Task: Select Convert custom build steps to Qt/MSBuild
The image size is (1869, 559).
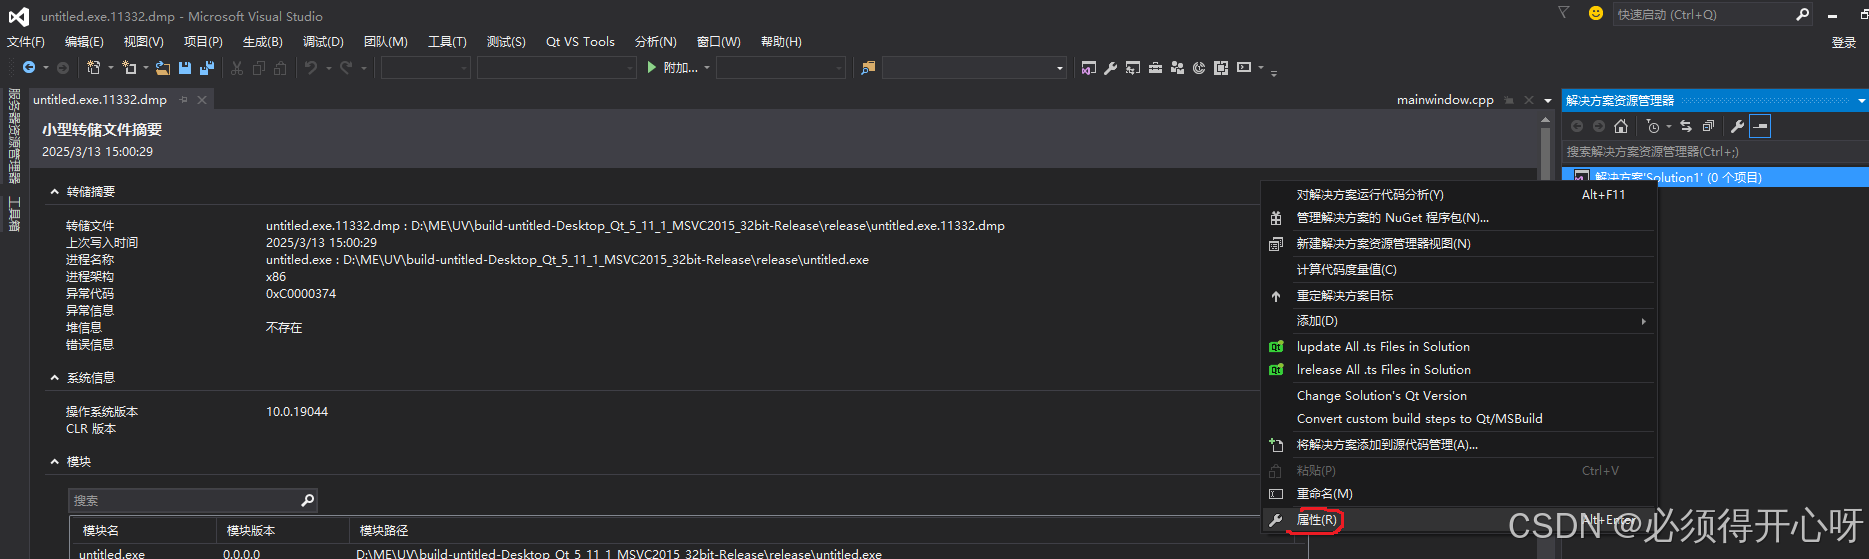Action: point(1459,419)
